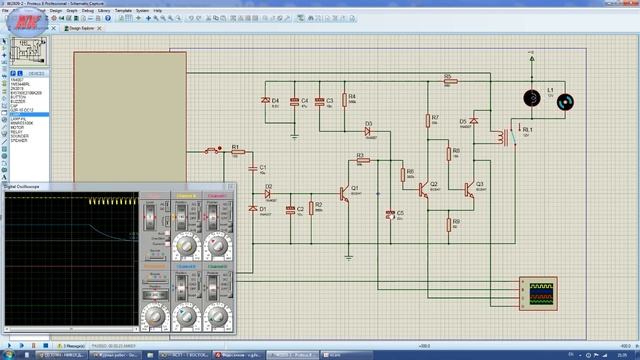Viewport: 640px width, 360px height.
Task: Play the simulation
Action: [x=9, y=346]
